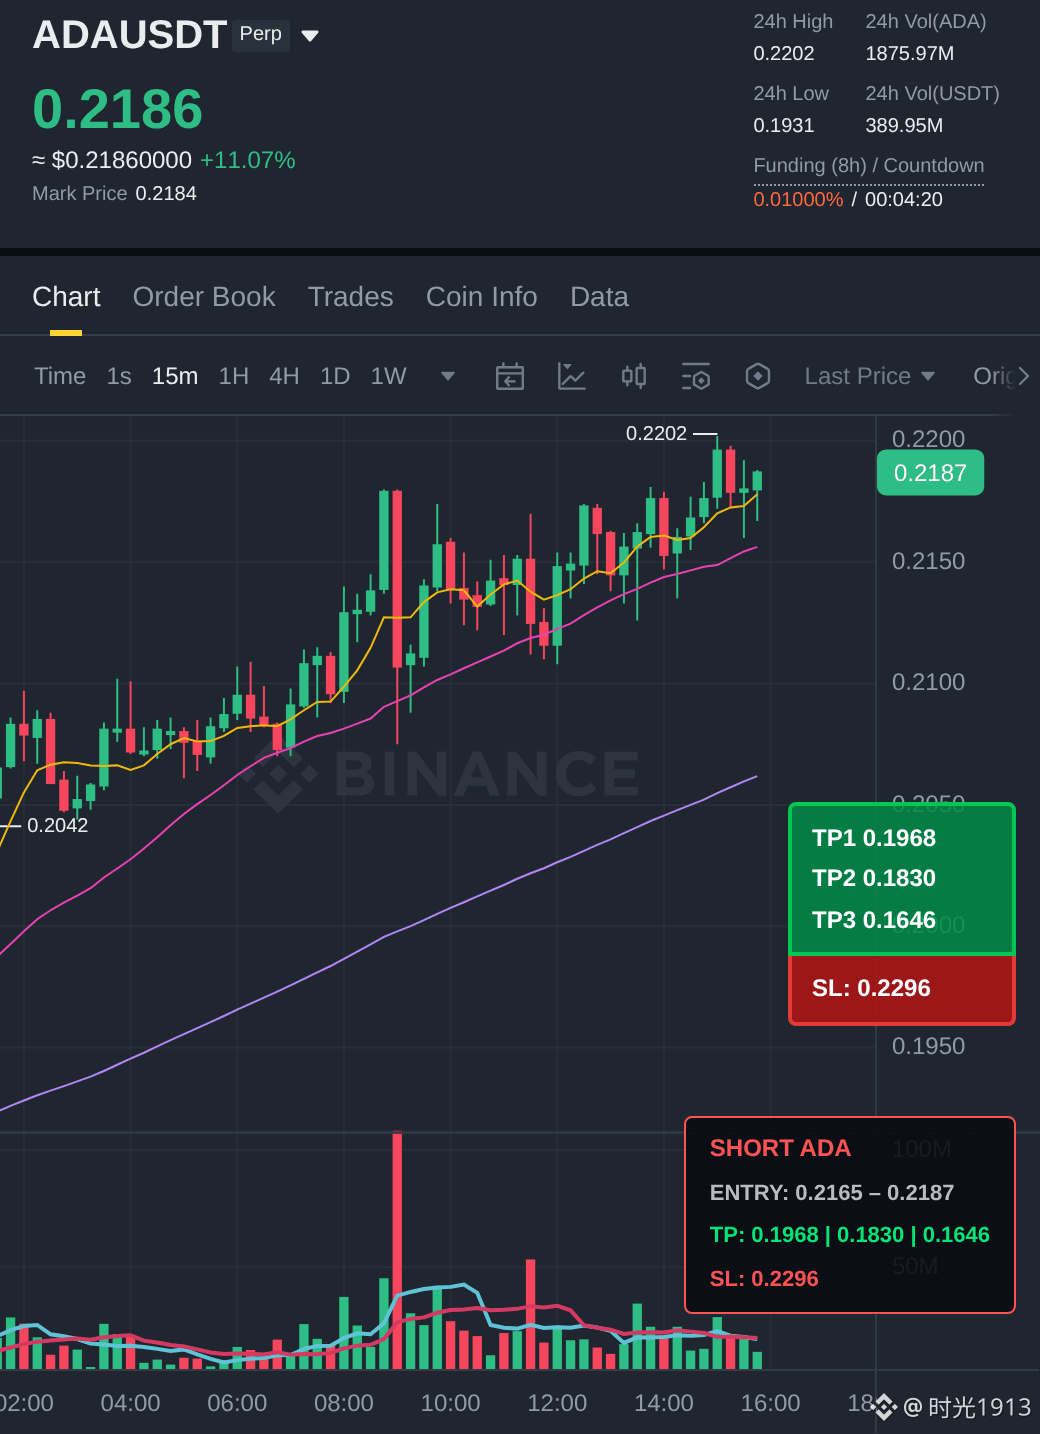
Task: Select the 1W interval
Action: pyautogui.click(x=388, y=376)
